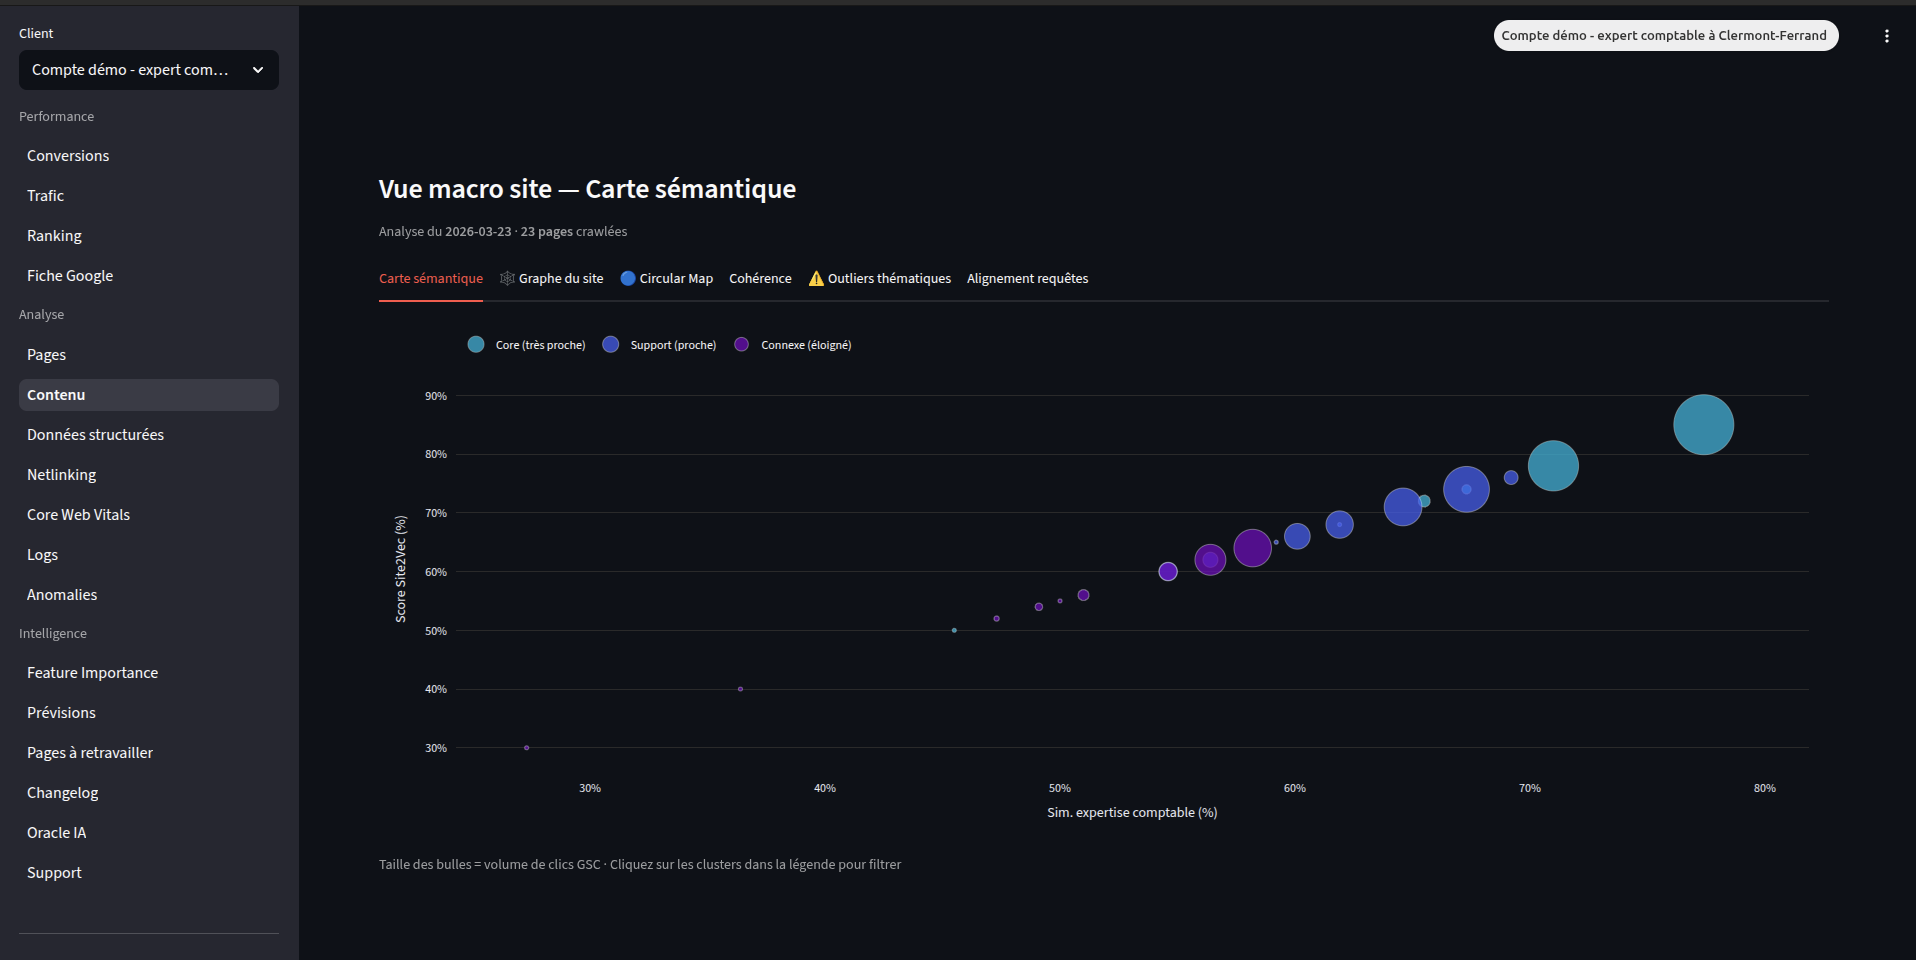Toggle Core (très proche) legend filter
This screenshot has width=1916, height=960.
[527, 345]
